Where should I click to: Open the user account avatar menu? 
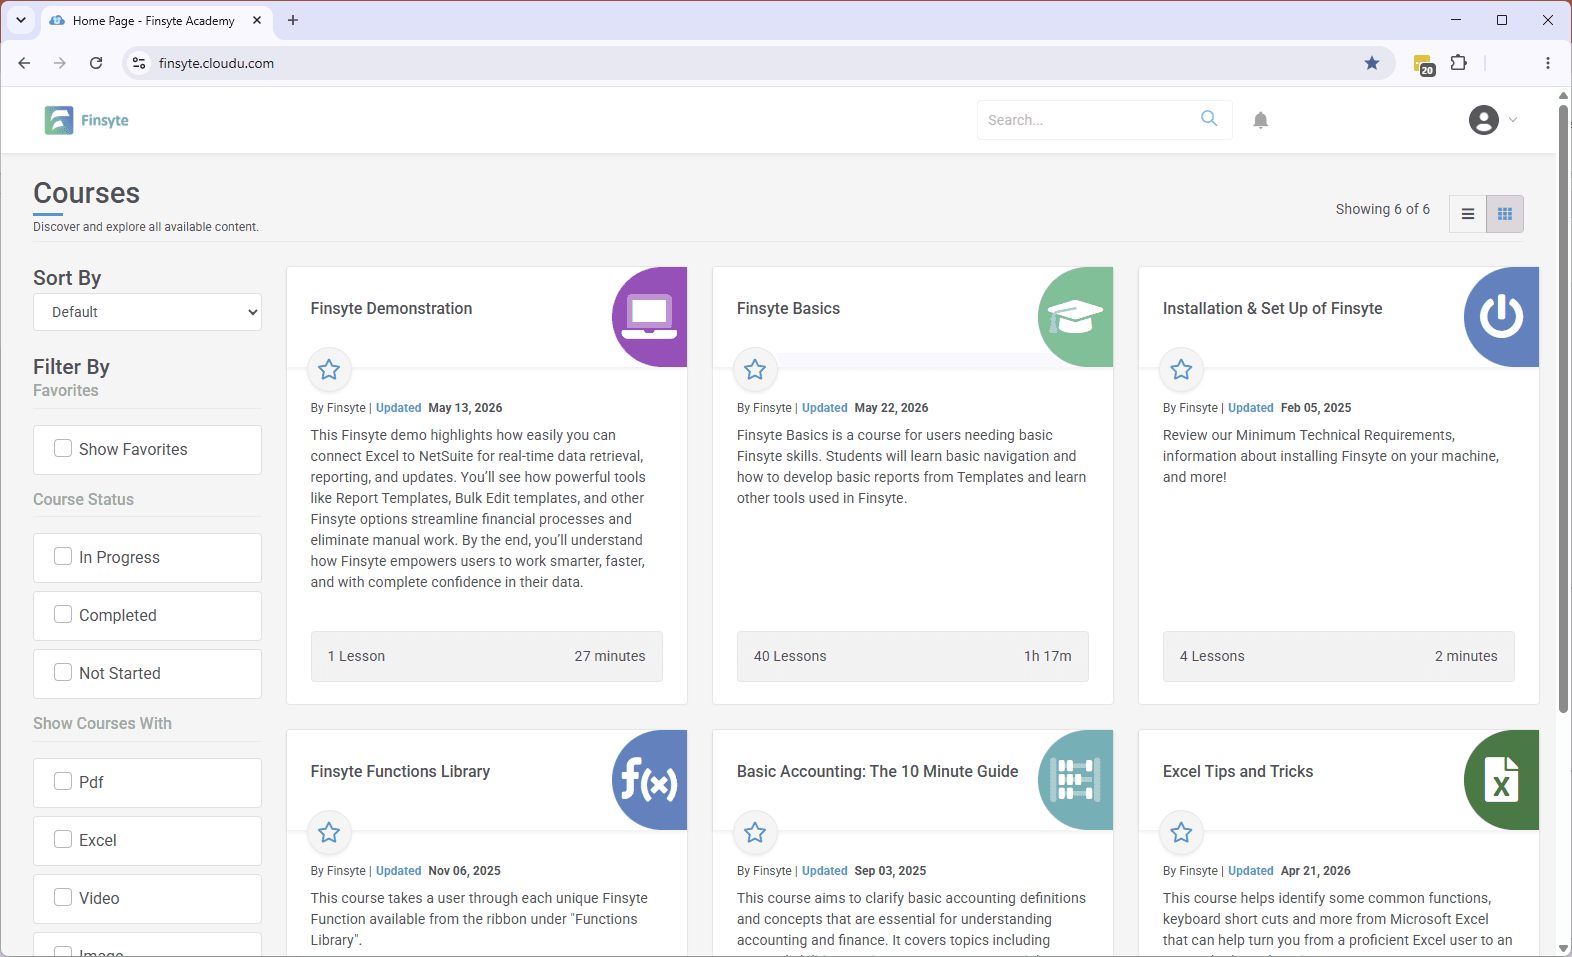click(1483, 120)
